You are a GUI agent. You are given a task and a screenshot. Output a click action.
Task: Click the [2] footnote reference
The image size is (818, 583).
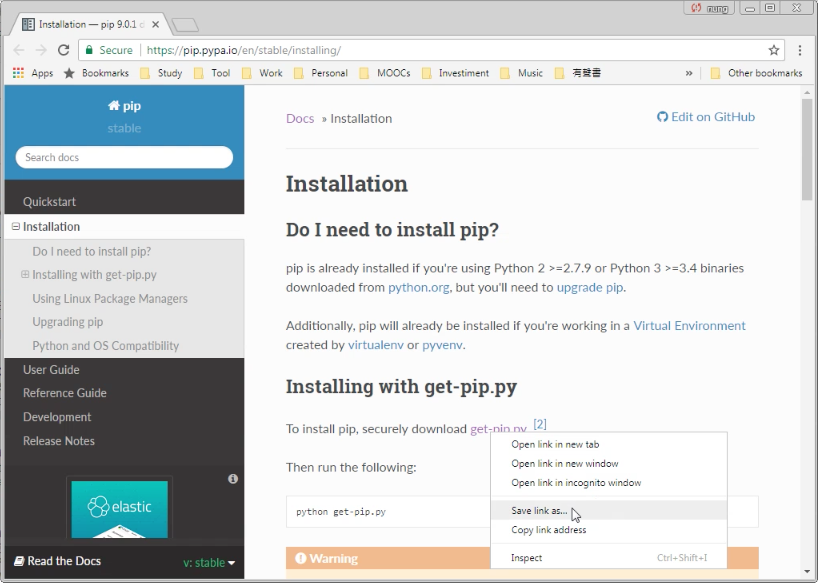[x=540, y=424]
